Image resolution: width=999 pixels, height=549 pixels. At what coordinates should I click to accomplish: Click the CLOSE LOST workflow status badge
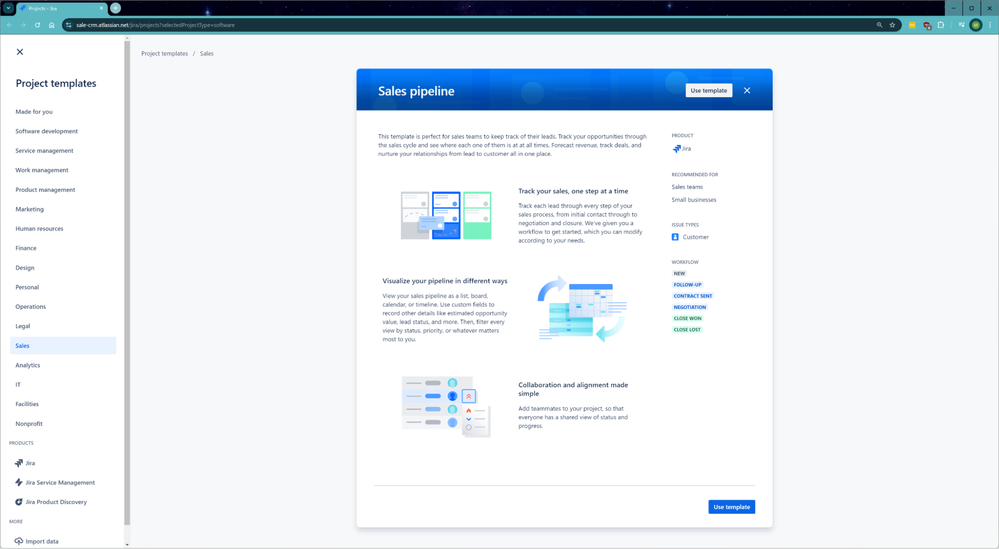(x=687, y=330)
